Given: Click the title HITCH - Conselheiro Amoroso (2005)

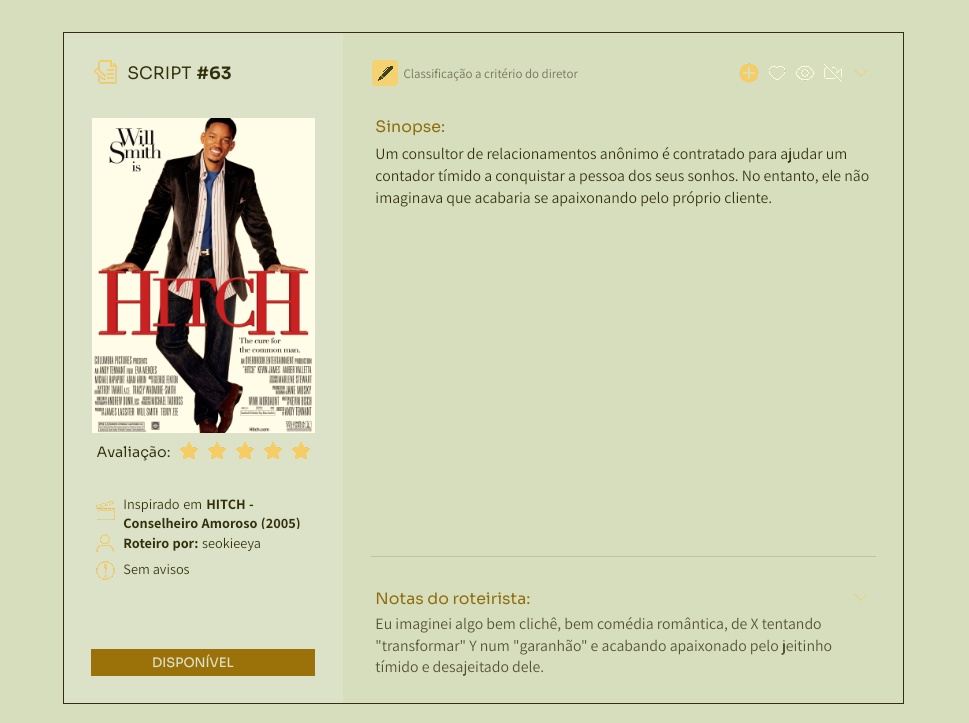Looking at the screenshot, I should 212,514.
